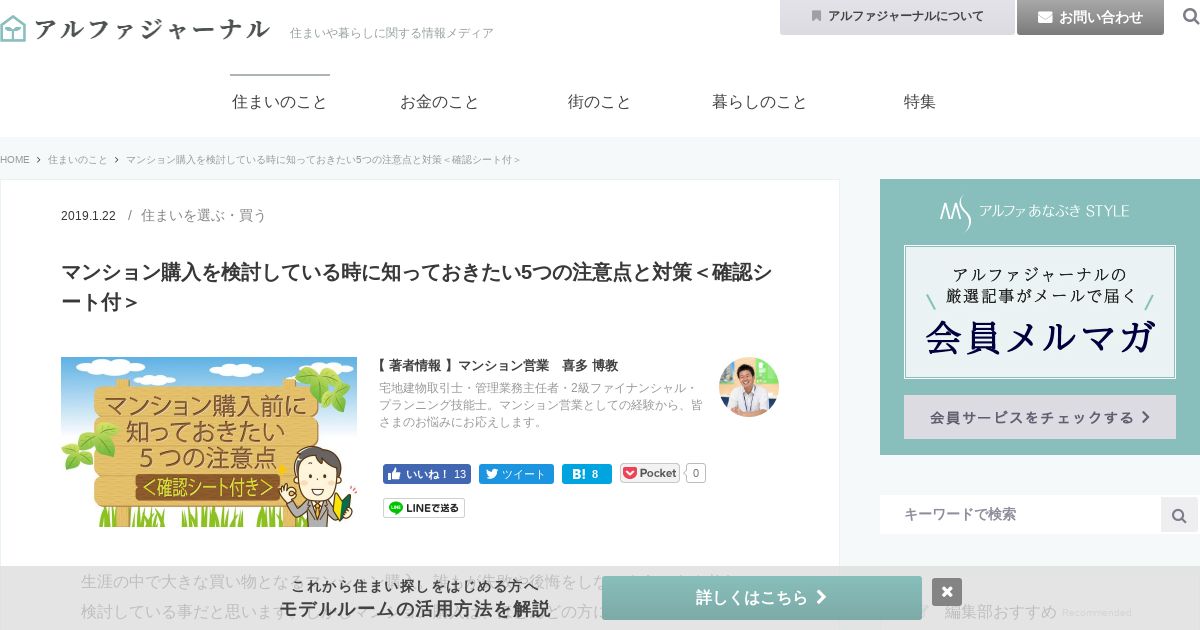Click 住まいのこと in the breadcrumb
1200x630 pixels.
[78, 160]
